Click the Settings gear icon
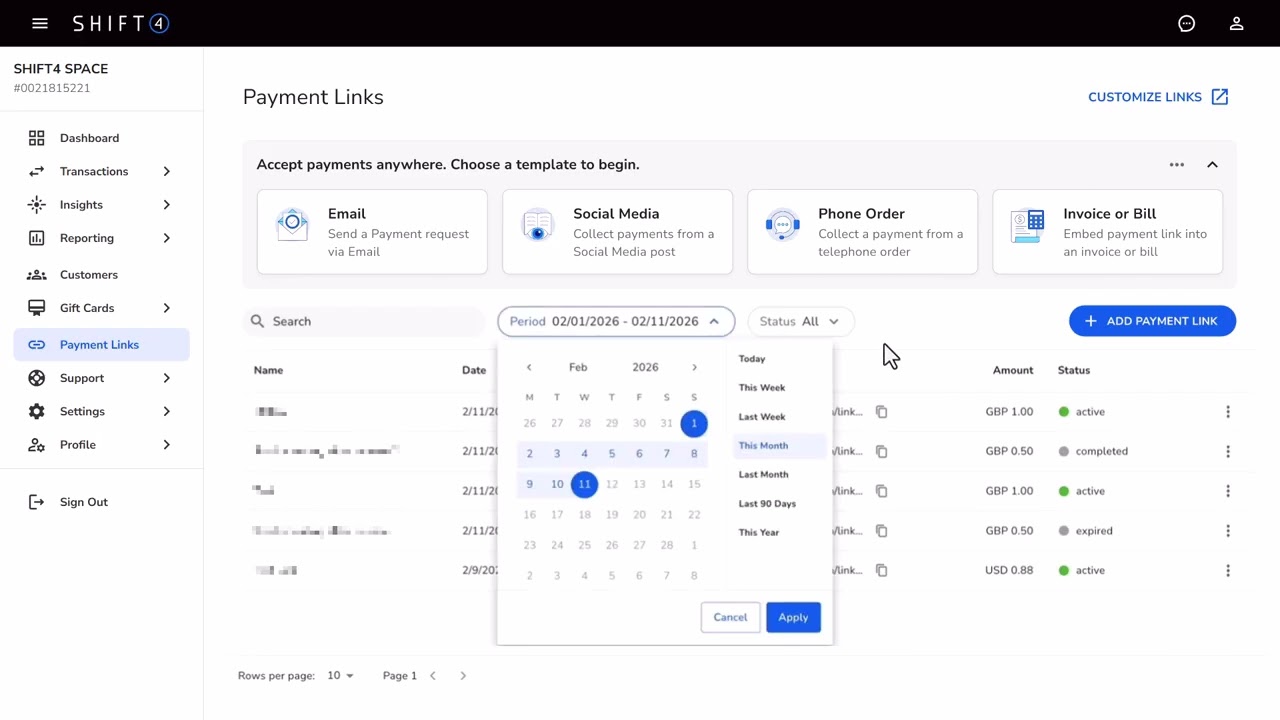The image size is (1280, 720). [x=37, y=411]
